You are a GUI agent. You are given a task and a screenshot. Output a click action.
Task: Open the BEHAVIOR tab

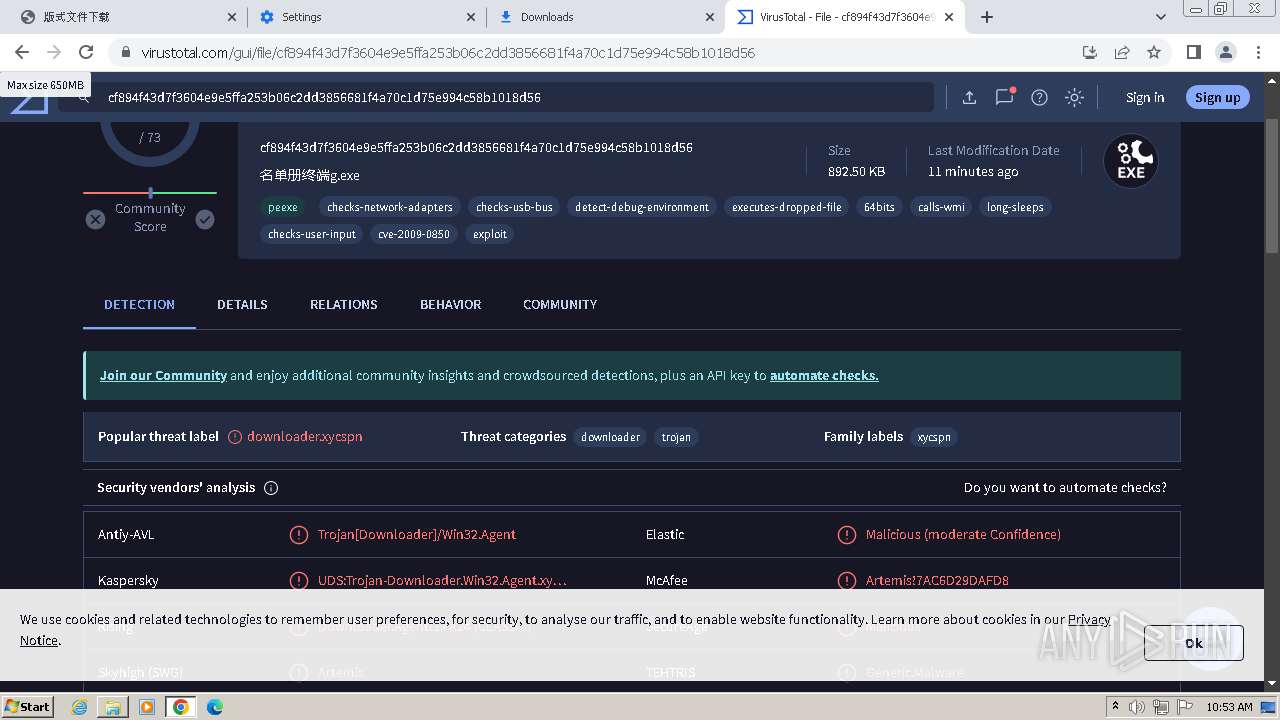(450, 304)
